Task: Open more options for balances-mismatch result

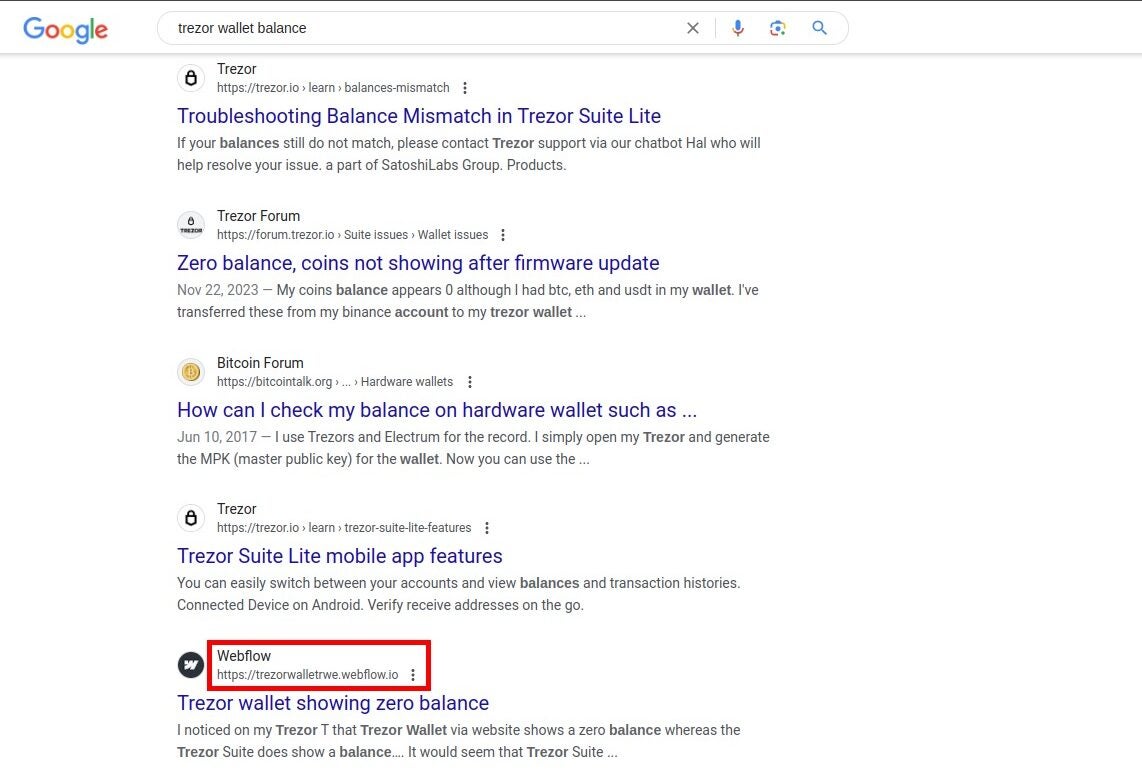Action: pyautogui.click(x=465, y=88)
